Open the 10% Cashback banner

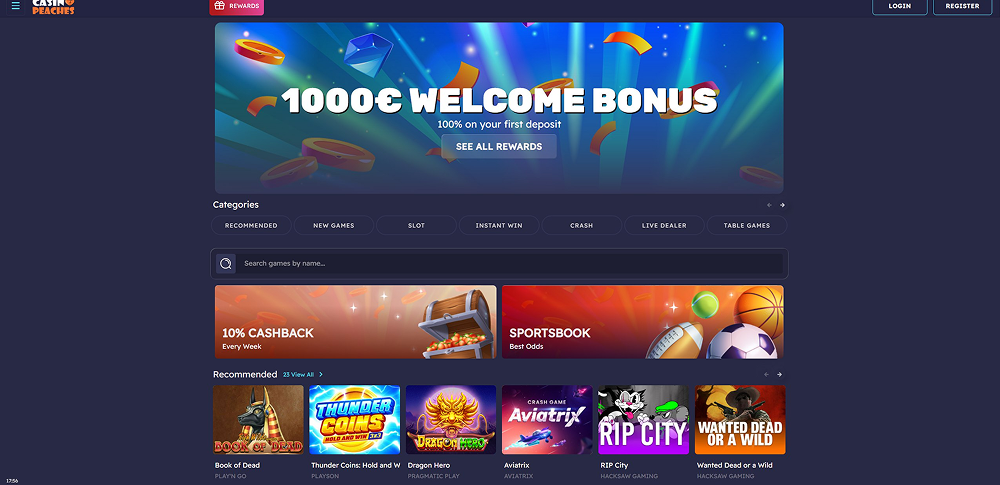pos(356,322)
